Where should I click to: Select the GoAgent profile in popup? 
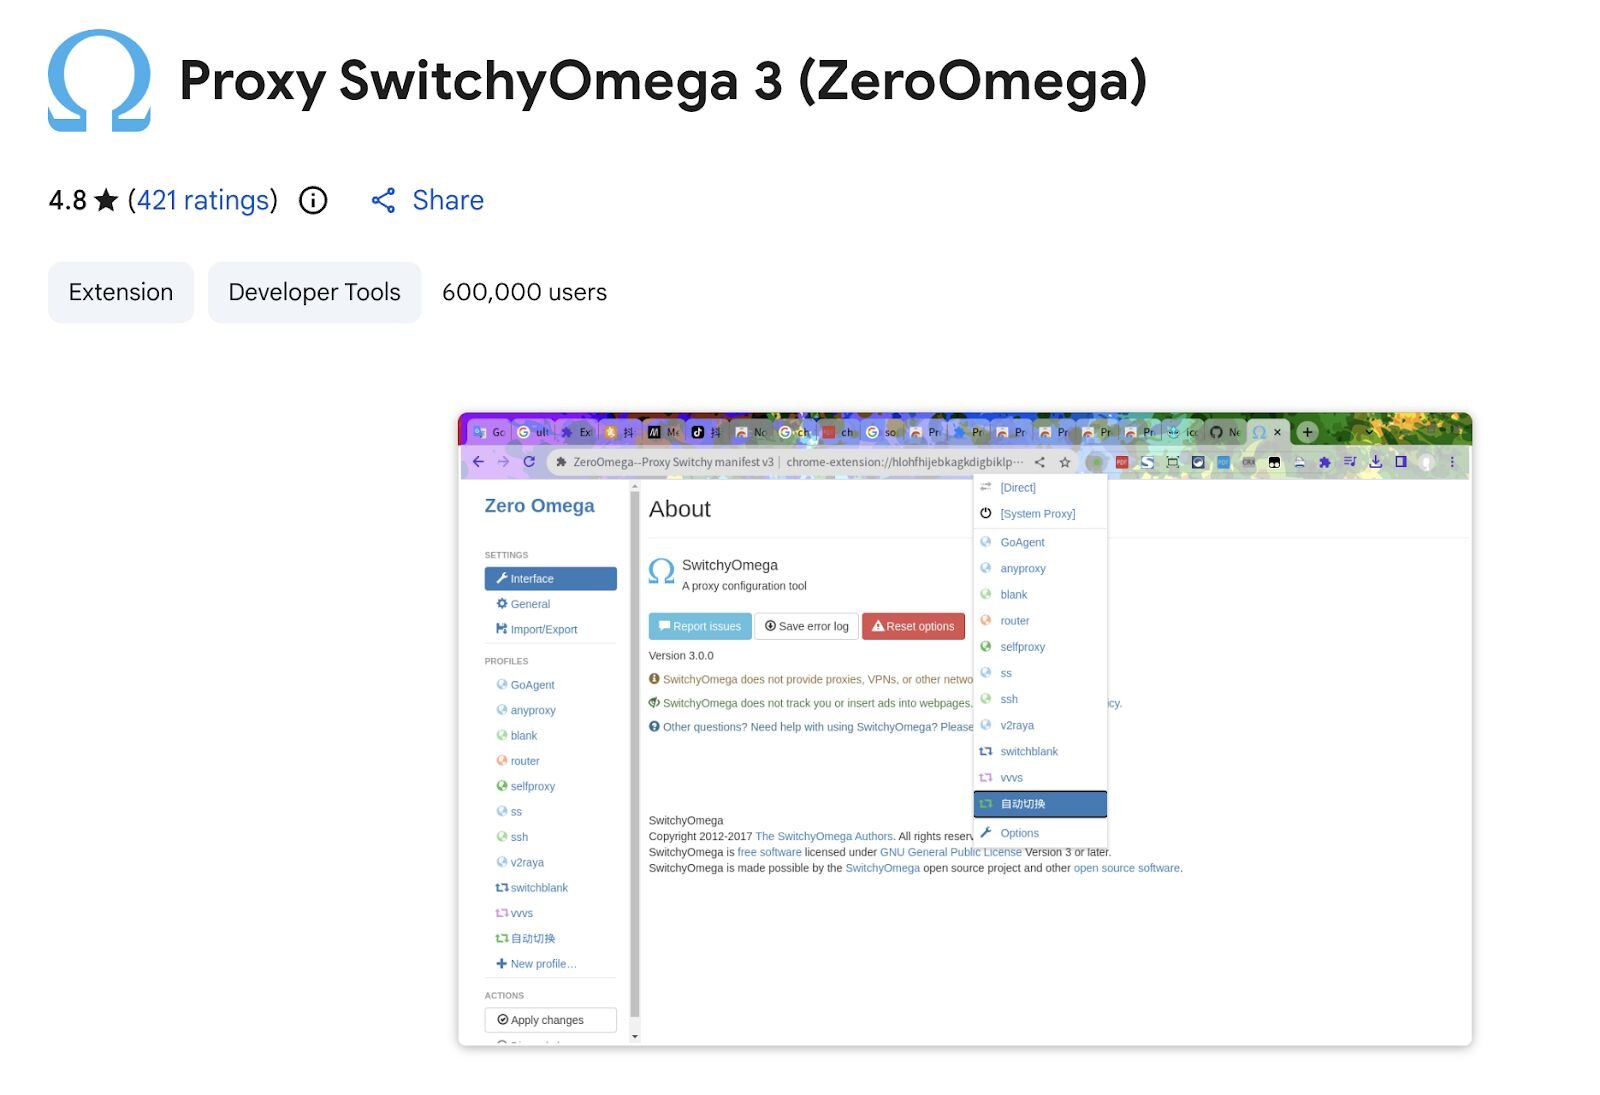coord(1022,542)
